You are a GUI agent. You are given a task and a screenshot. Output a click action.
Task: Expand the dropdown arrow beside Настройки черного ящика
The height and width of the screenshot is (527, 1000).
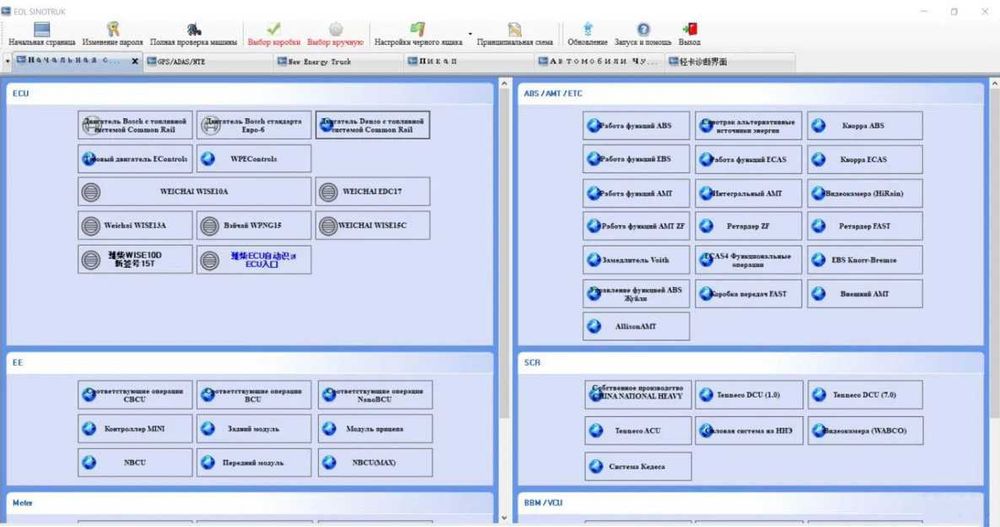[470, 34]
